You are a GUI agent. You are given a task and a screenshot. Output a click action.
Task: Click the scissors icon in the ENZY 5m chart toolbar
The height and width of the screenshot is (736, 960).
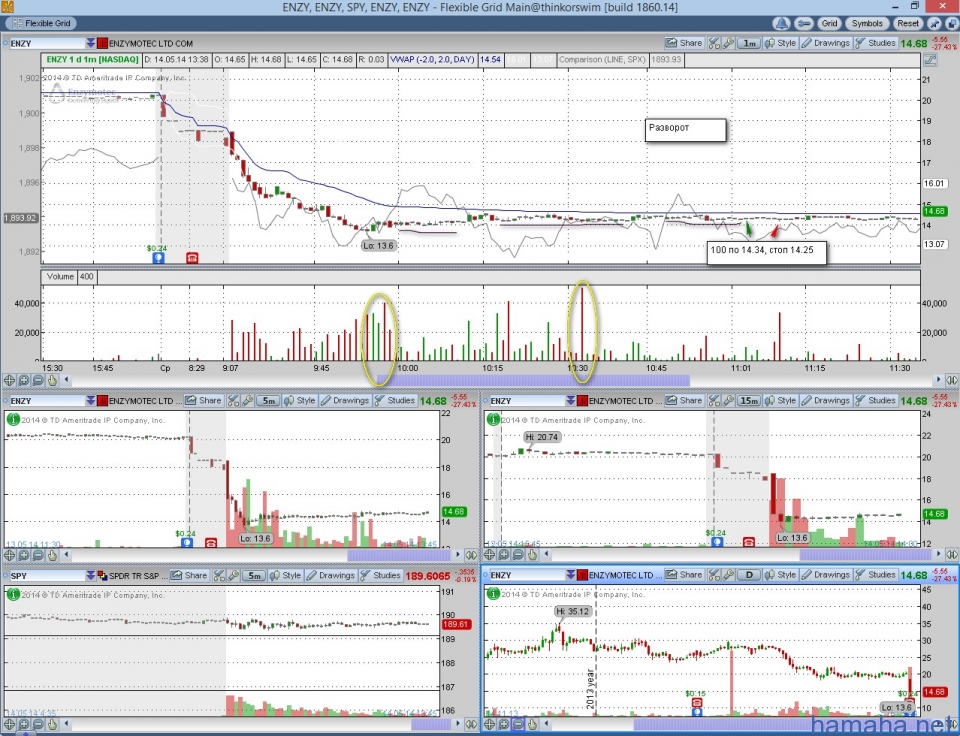(233, 400)
